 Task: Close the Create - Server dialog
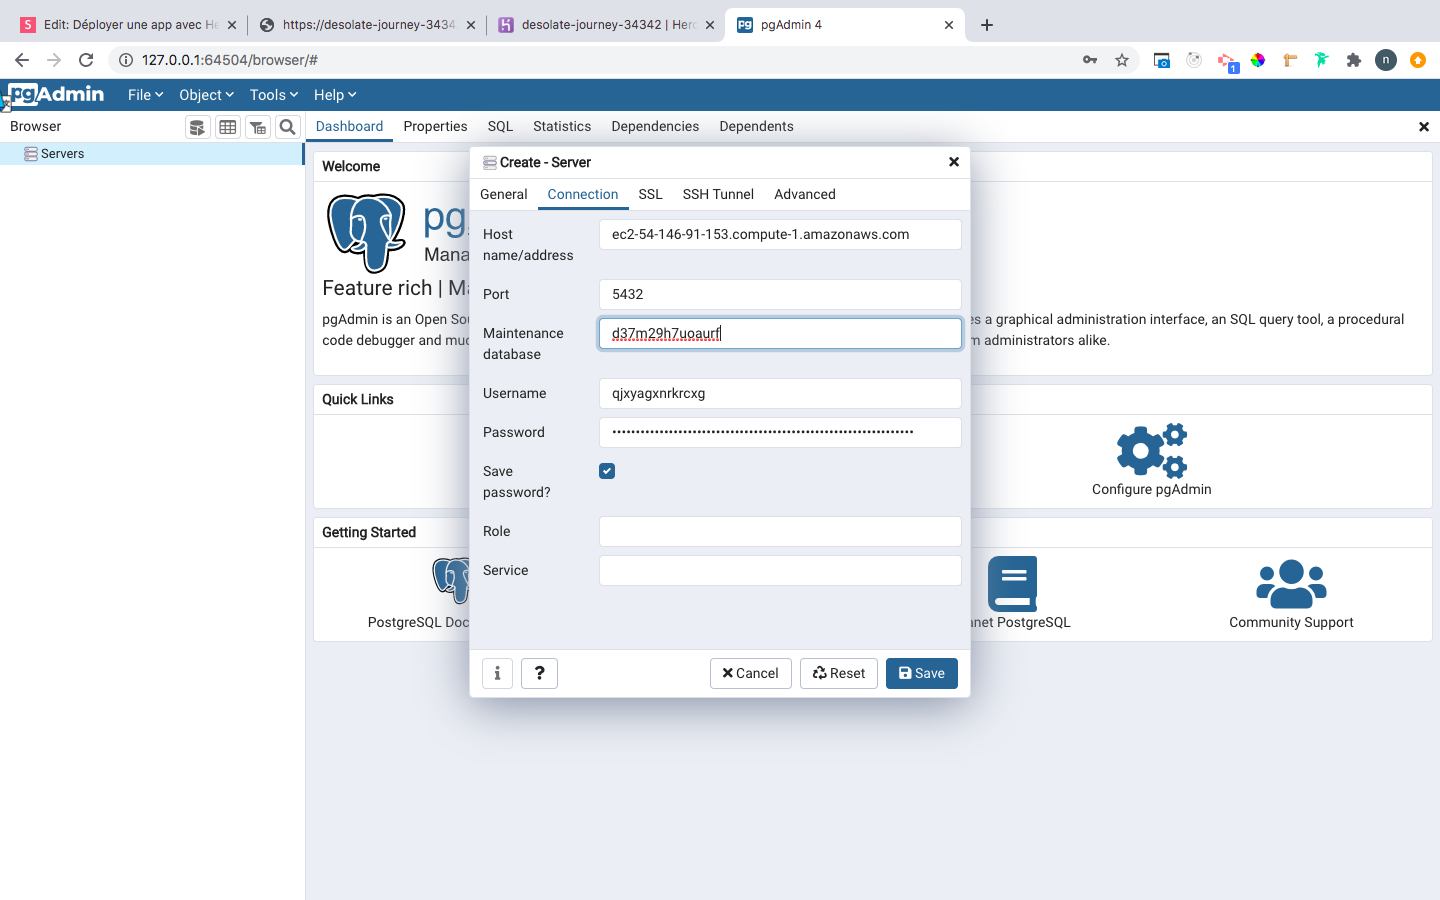tap(954, 162)
